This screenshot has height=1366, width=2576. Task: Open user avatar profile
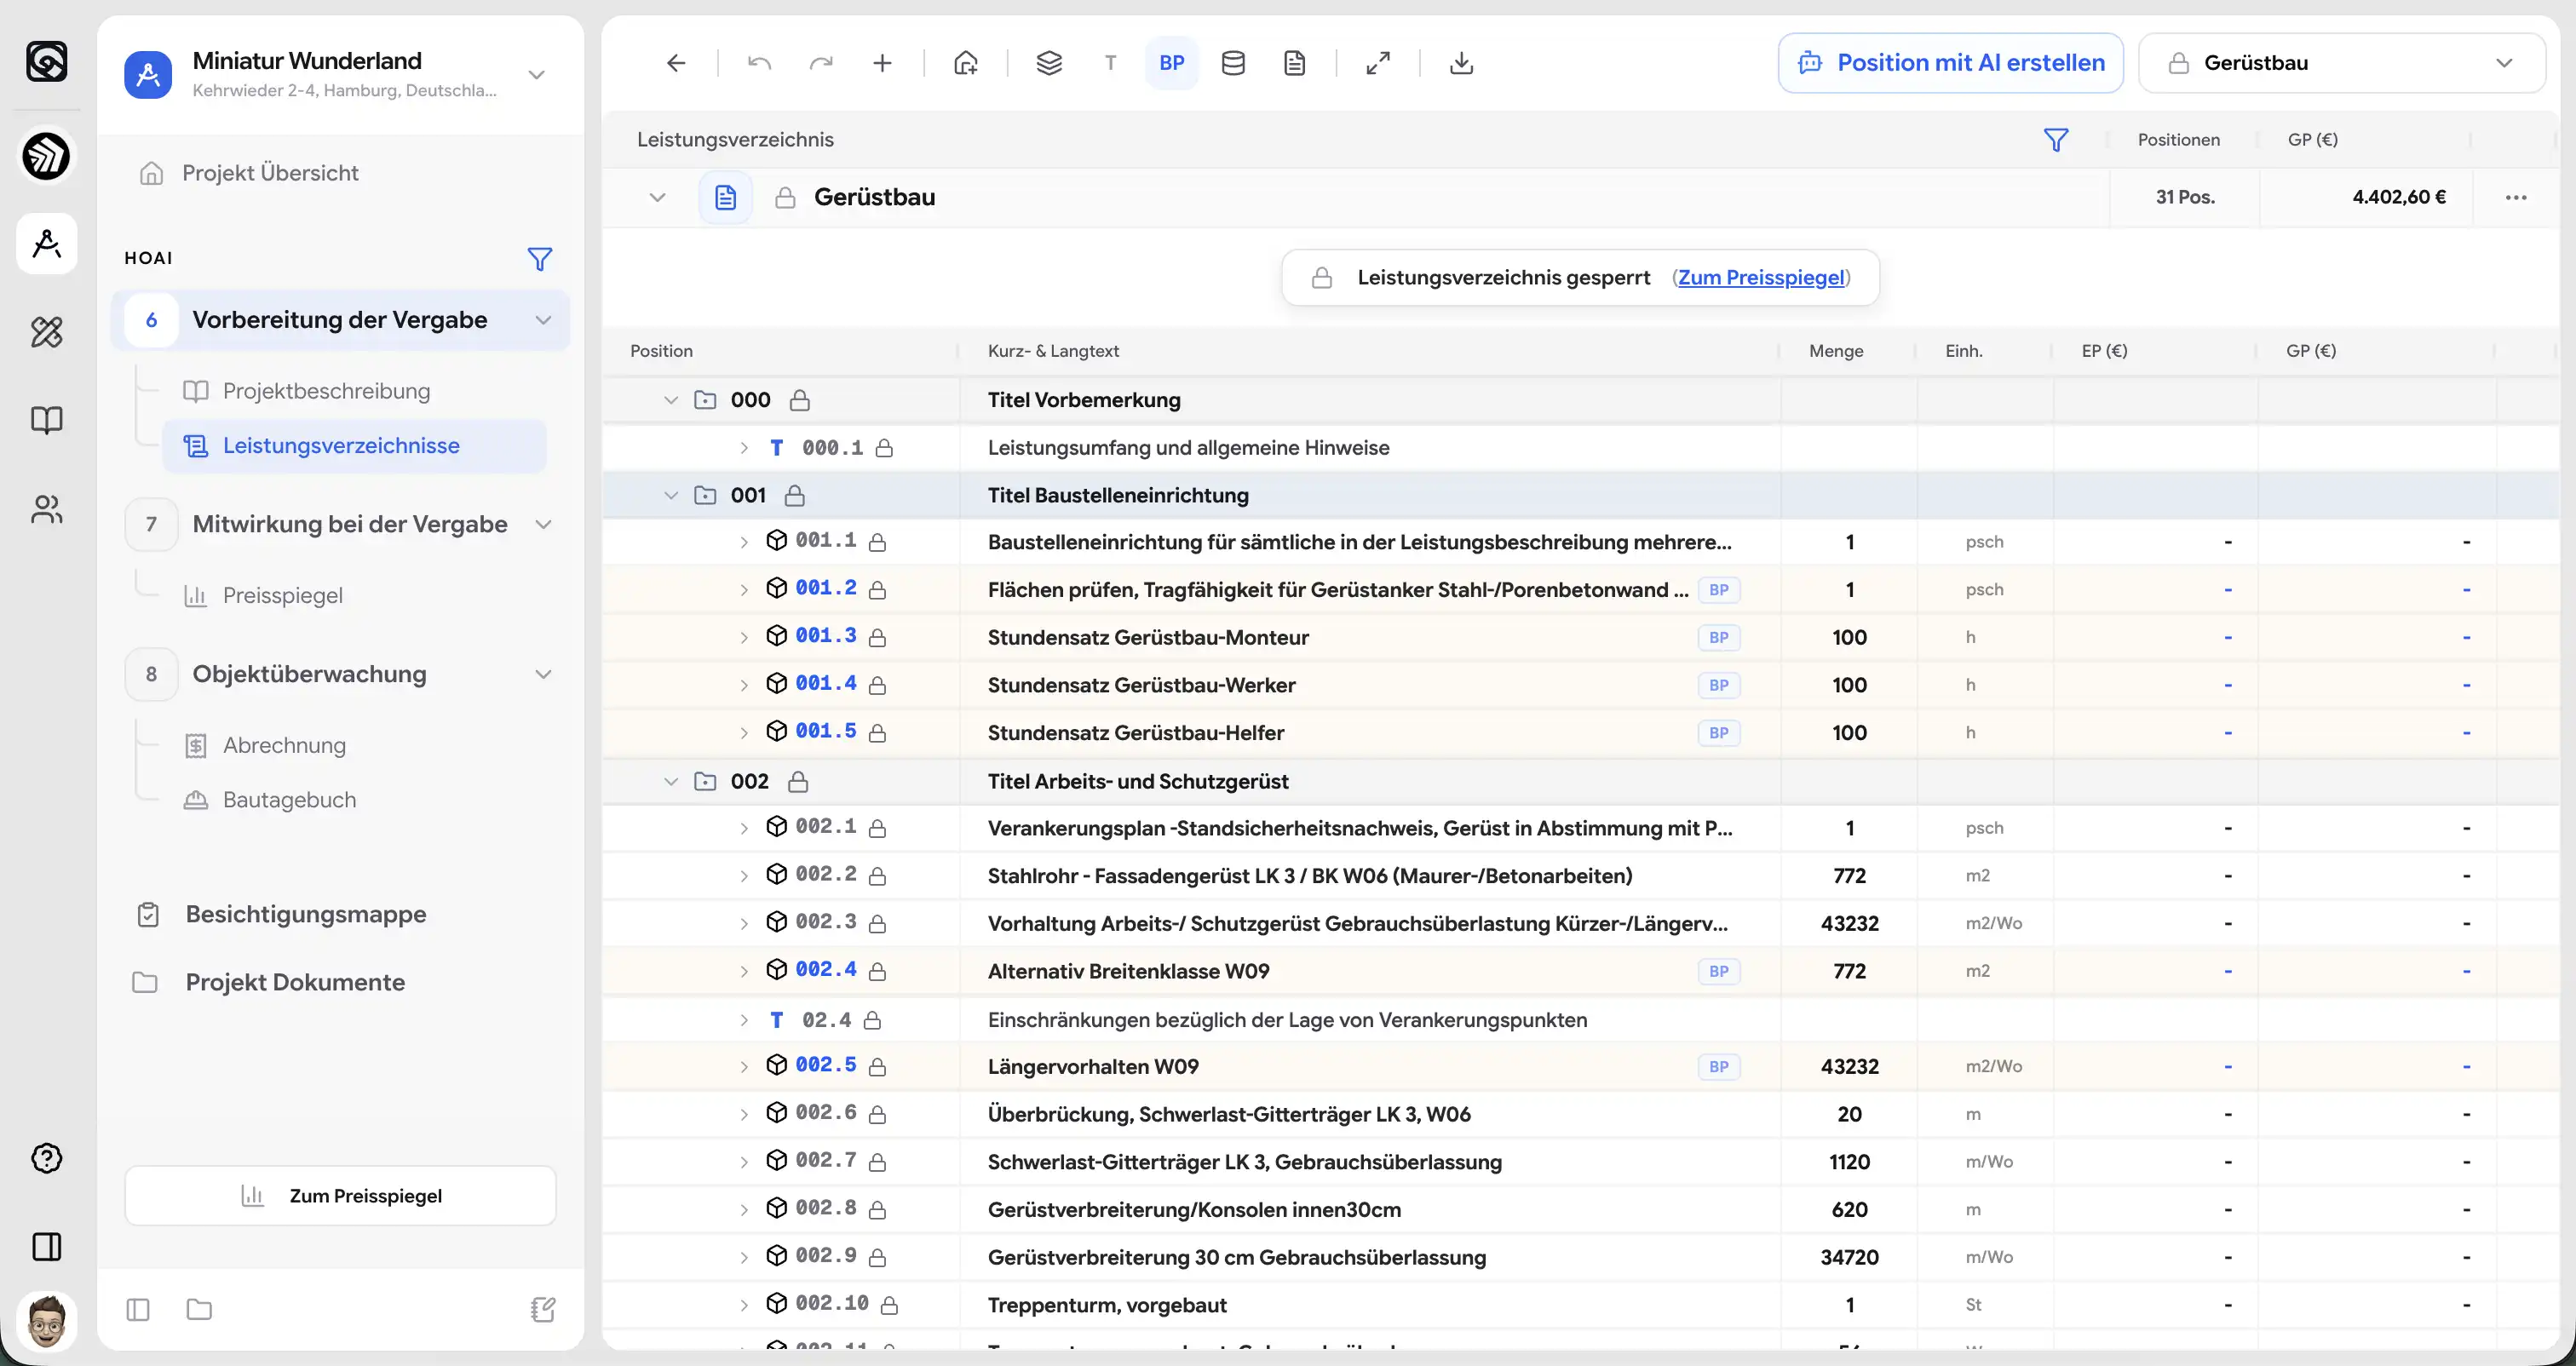click(x=46, y=1320)
